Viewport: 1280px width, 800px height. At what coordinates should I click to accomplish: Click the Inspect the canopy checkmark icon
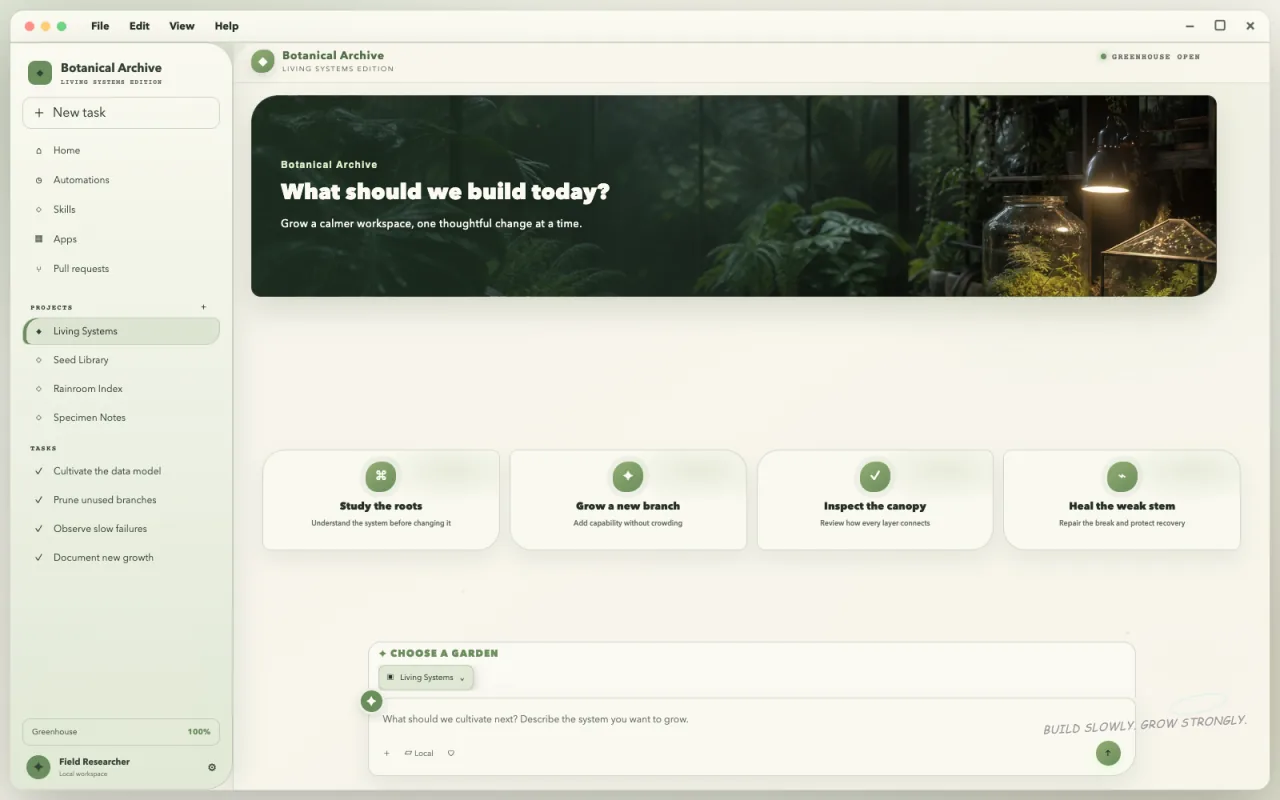pos(875,477)
